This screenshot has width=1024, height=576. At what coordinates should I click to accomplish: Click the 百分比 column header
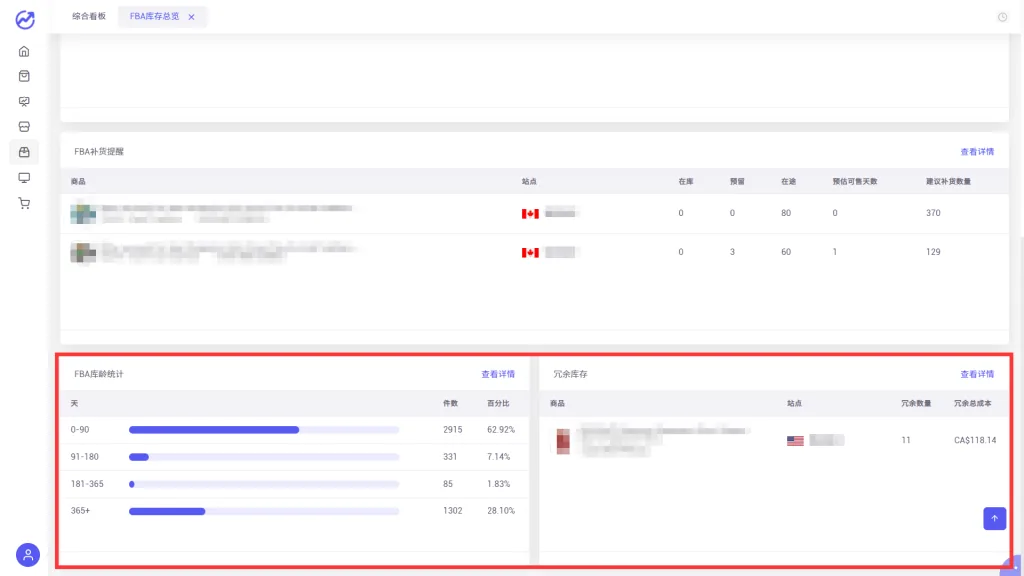tap(498, 404)
